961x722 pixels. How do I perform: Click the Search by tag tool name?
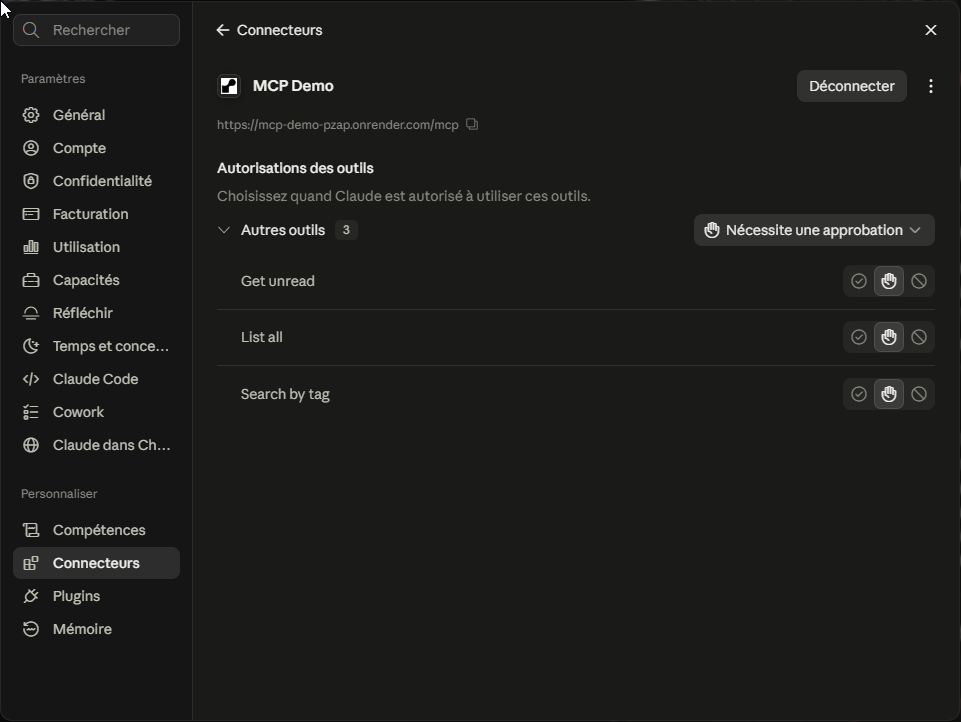click(x=285, y=394)
